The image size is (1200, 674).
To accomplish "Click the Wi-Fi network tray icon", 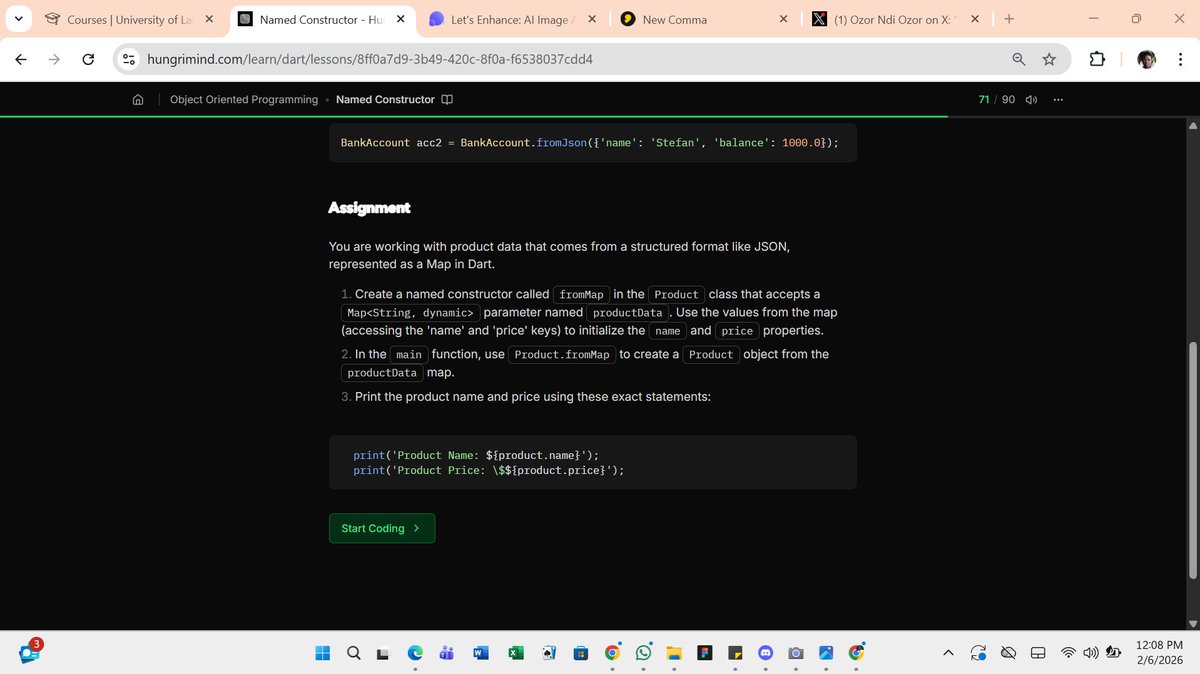I will tap(1068, 653).
